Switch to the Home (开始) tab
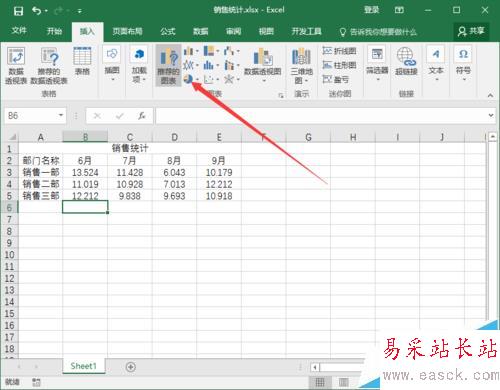500x390 pixels. point(54,31)
